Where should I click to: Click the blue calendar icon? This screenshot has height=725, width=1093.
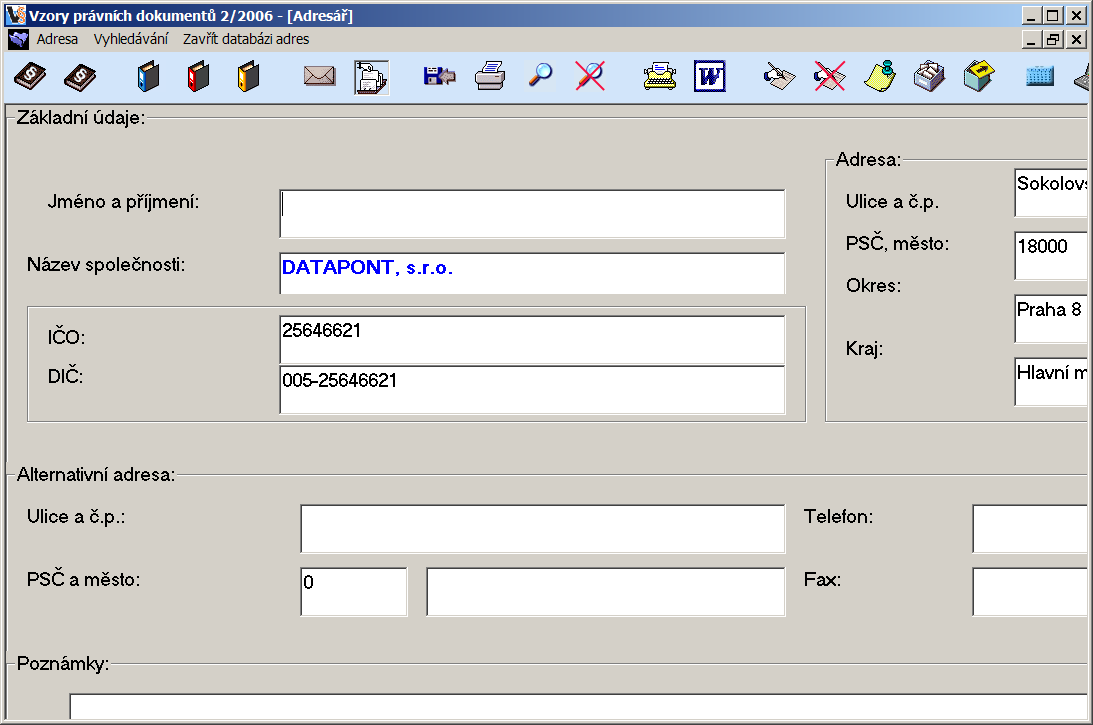pyautogui.click(x=1039, y=76)
